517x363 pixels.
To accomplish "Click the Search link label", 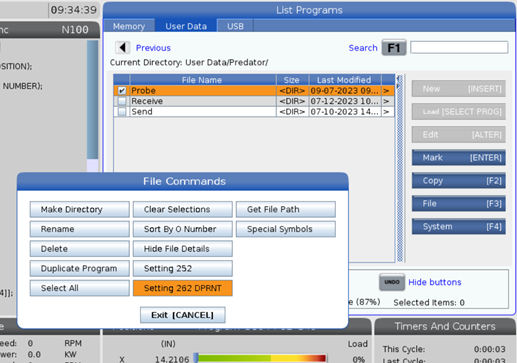I will coord(363,48).
